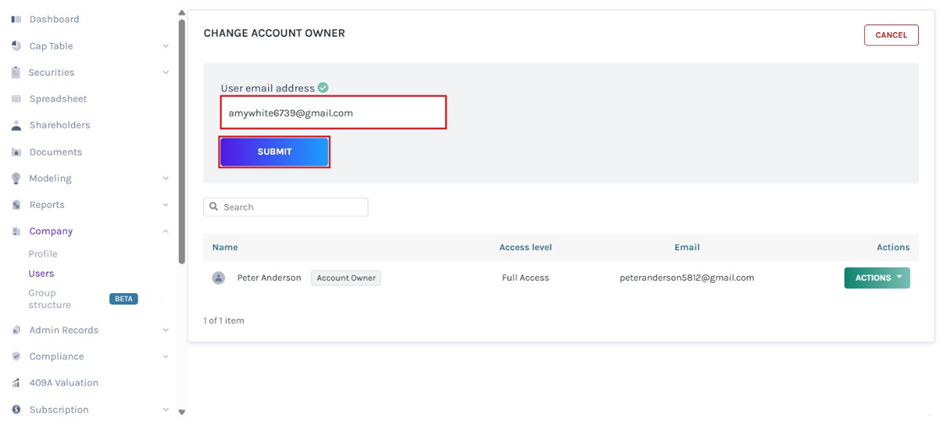Click the sidebar scroll up arrow

coord(182,13)
